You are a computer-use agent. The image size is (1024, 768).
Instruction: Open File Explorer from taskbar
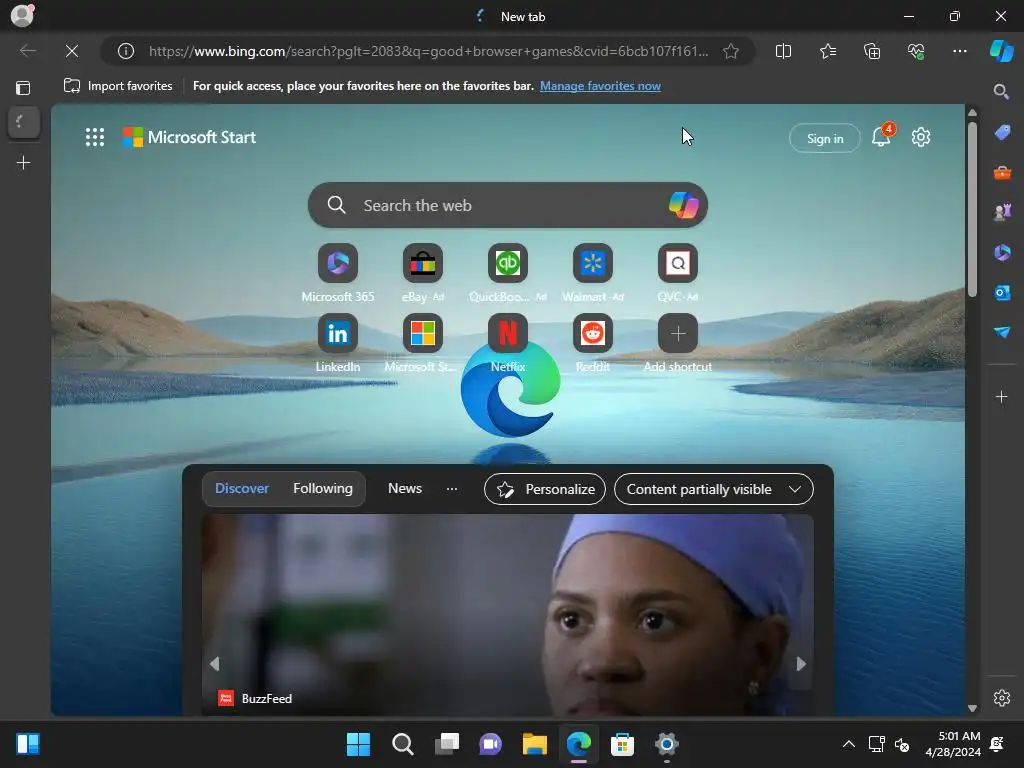pos(534,744)
